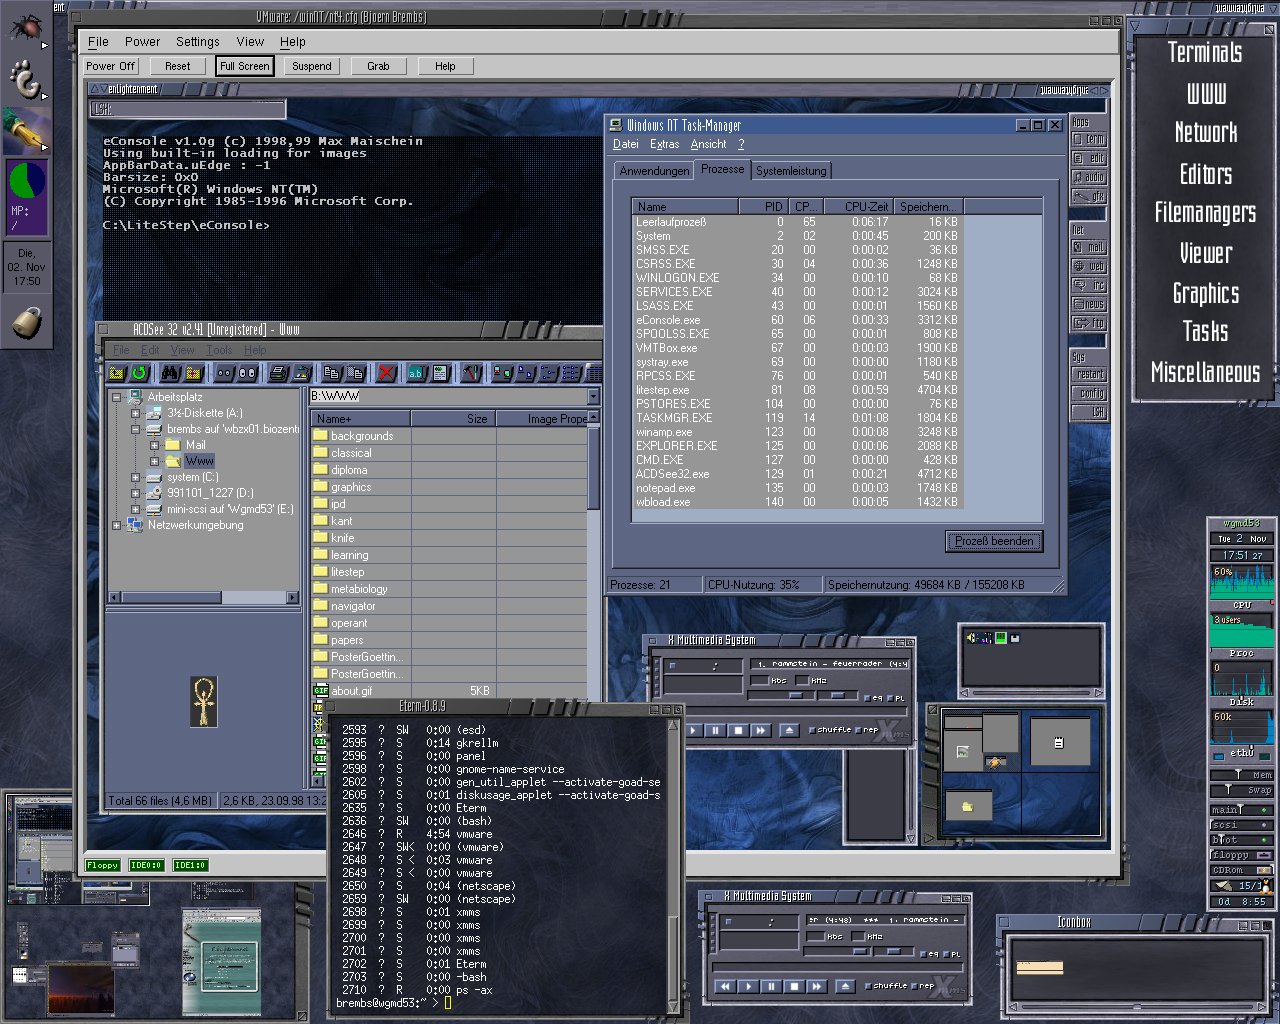The width and height of the screenshot is (1280, 1024).
Task: Switch to the Systemleistung tab
Action: (x=790, y=171)
